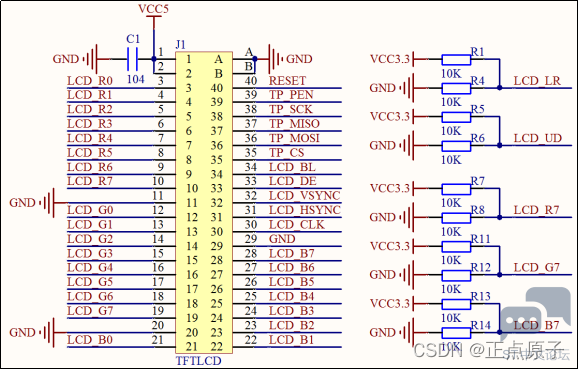This screenshot has width=579, height=370.
Task: Click the R12 resistor designator
Action: pos(480,268)
